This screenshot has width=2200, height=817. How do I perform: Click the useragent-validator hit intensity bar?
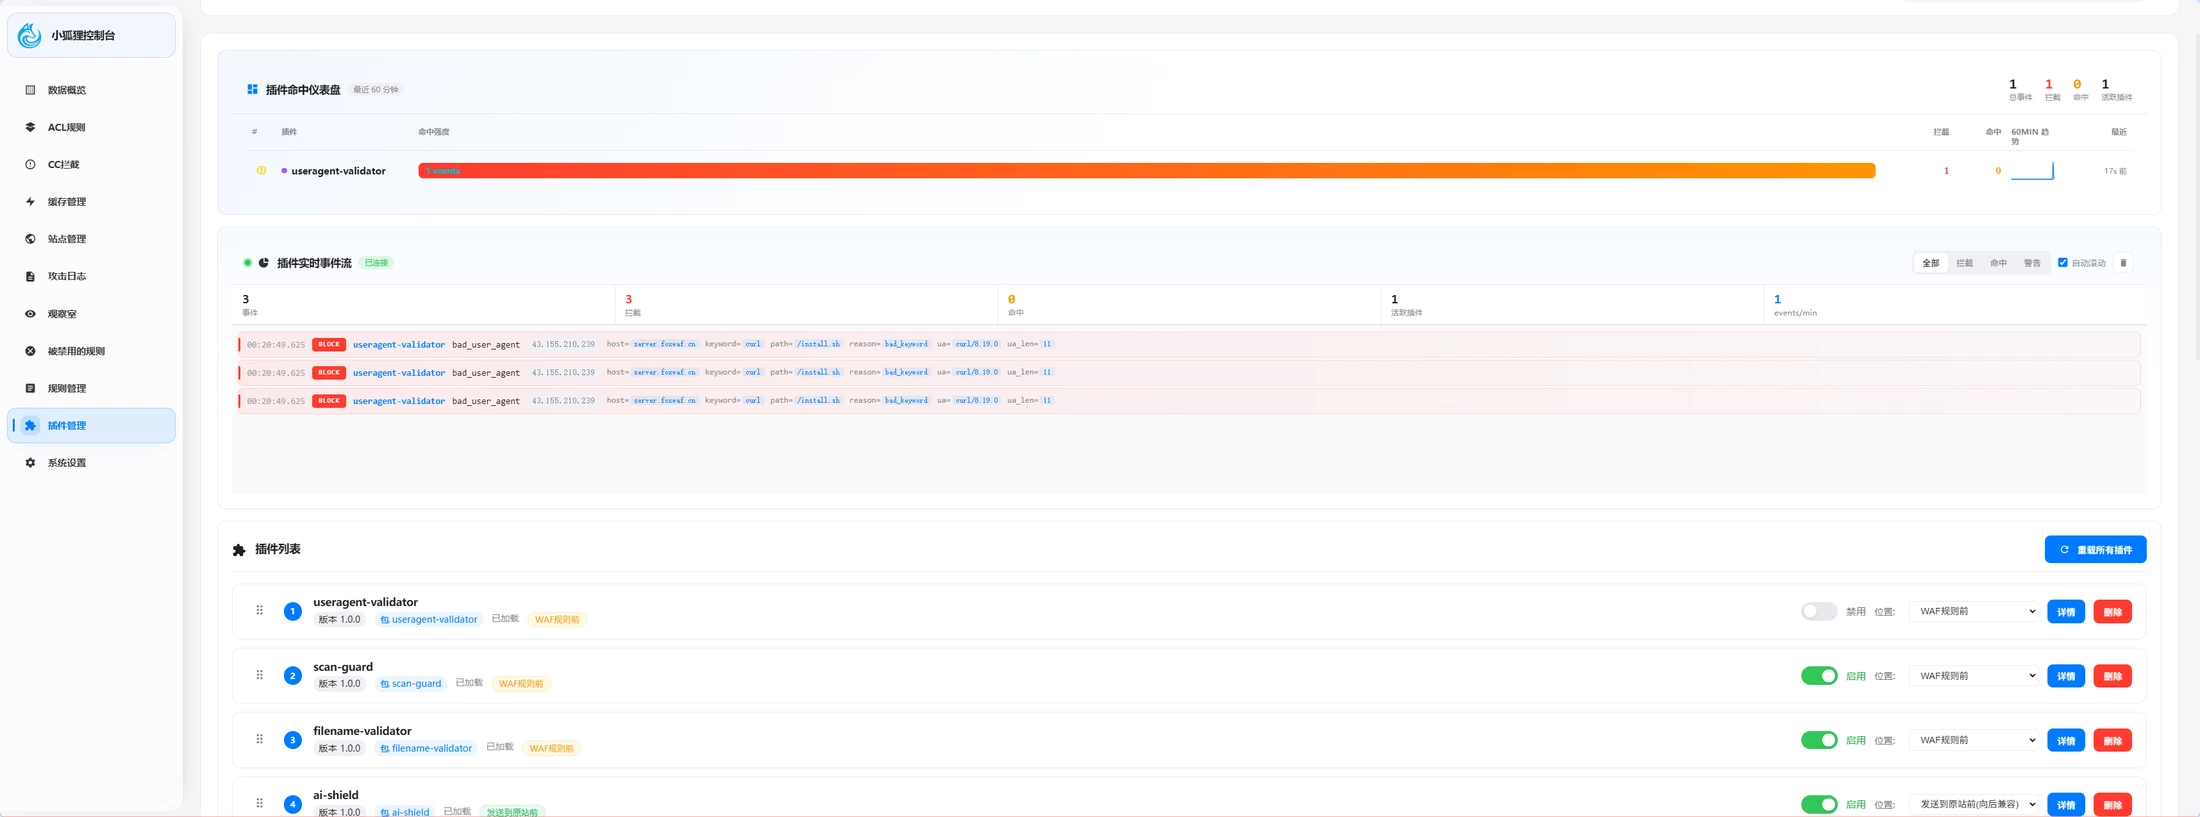[x=1147, y=171]
